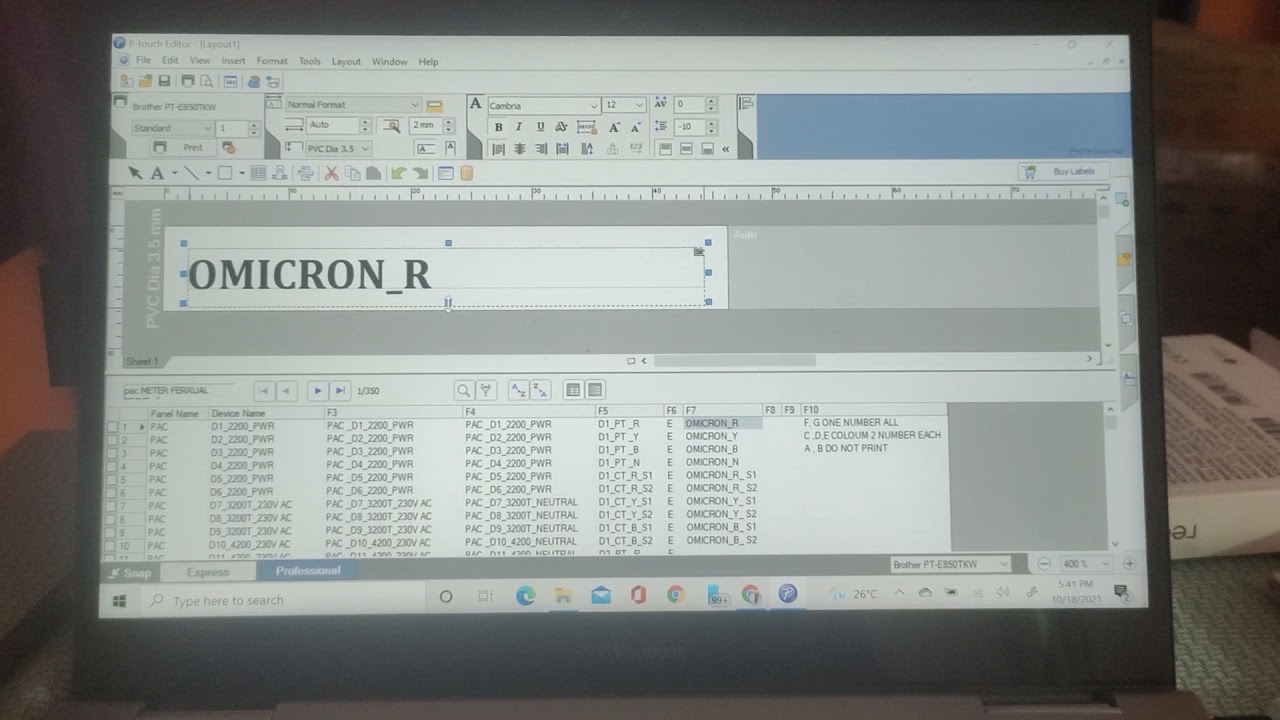Image resolution: width=1280 pixels, height=720 pixels.
Task: Toggle Bold text formatting
Action: (x=498, y=127)
